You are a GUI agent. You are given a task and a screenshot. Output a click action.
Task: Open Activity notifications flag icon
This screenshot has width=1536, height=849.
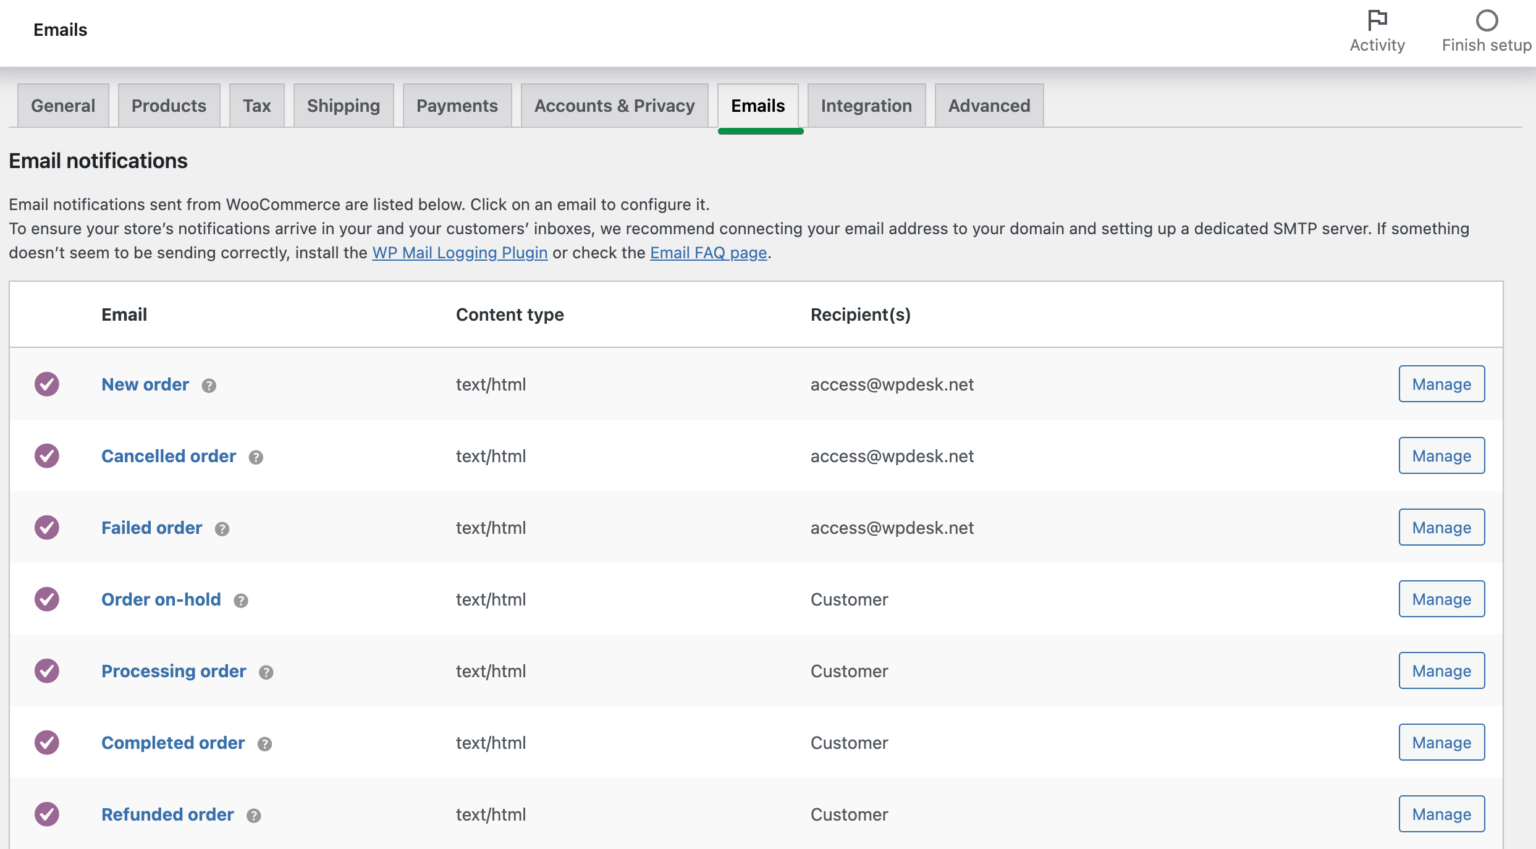point(1377,18)
